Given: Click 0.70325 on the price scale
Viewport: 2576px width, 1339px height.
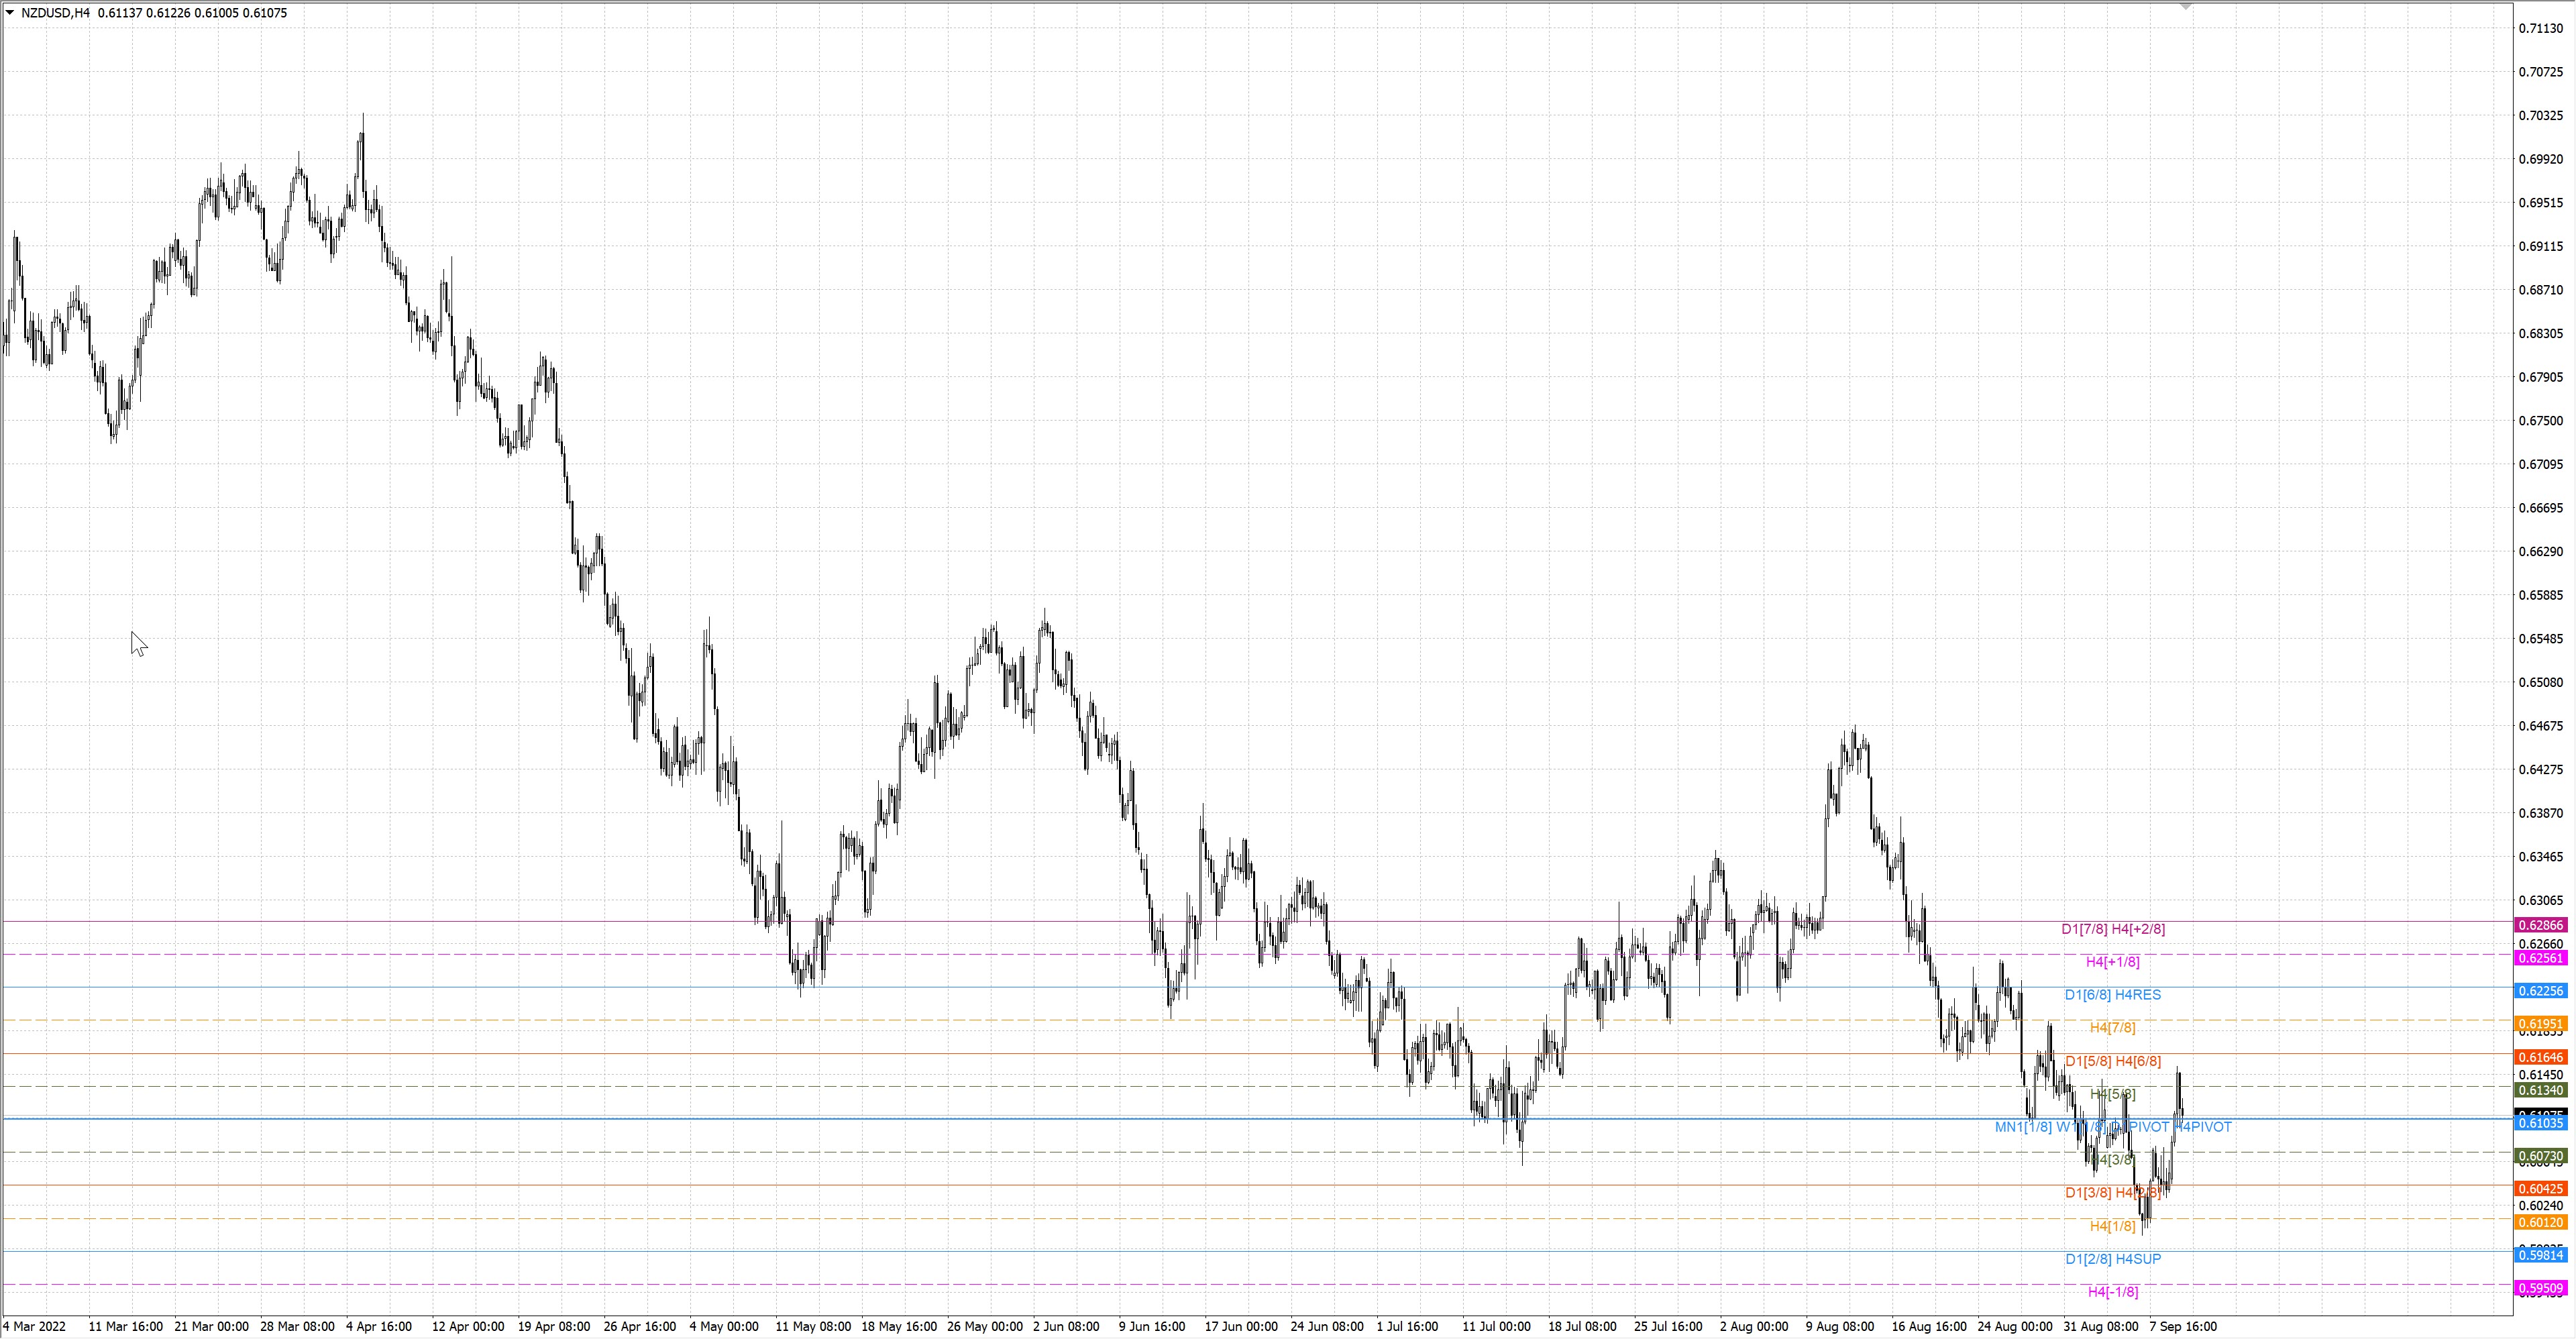Looking at the screenshot, I should click(x=2541, y=116).
